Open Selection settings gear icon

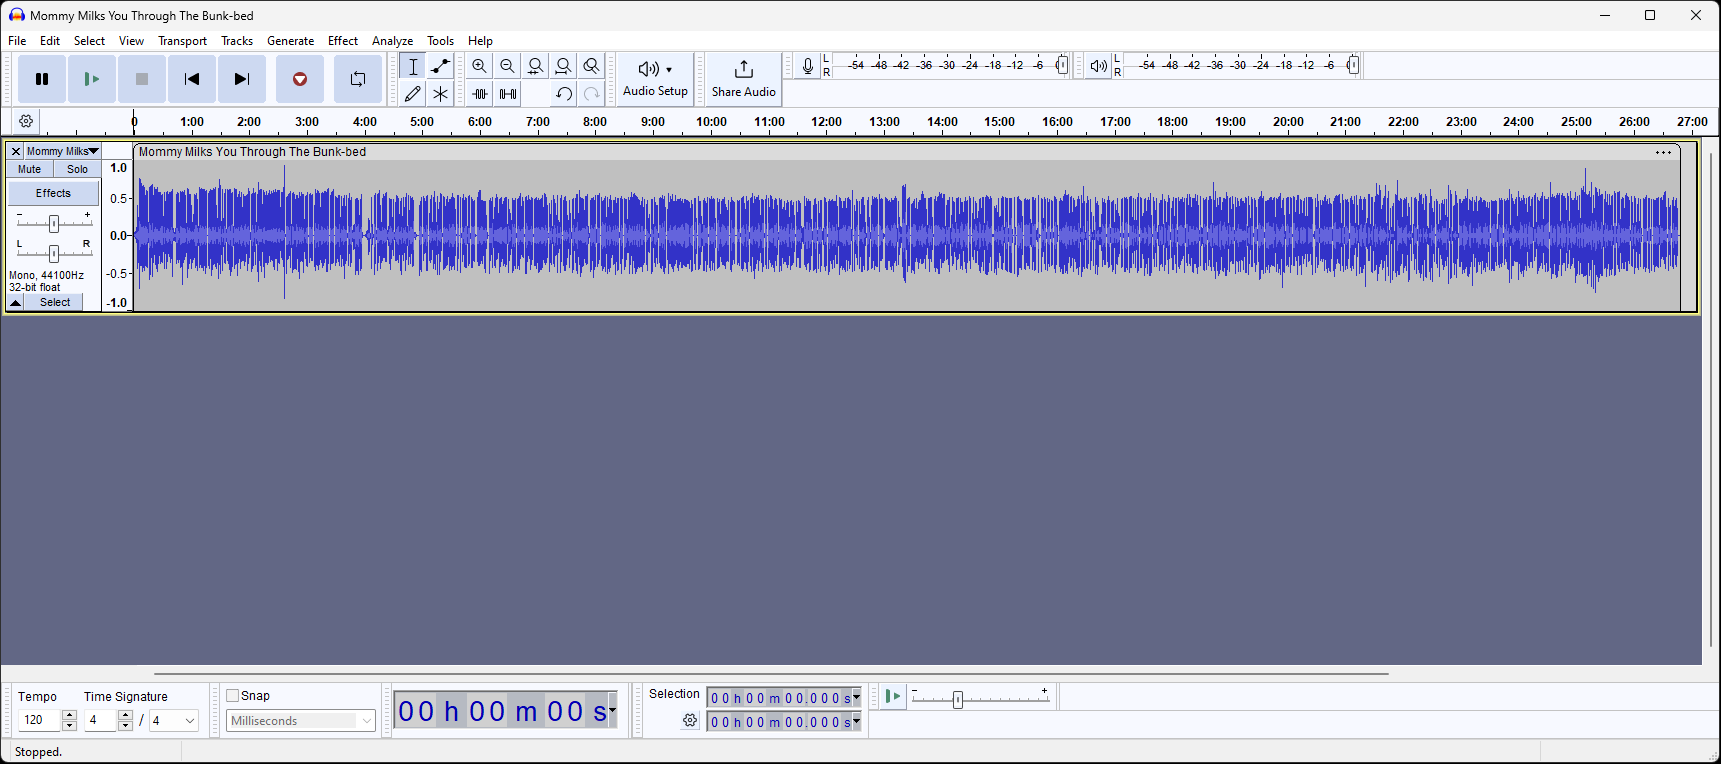690,720
